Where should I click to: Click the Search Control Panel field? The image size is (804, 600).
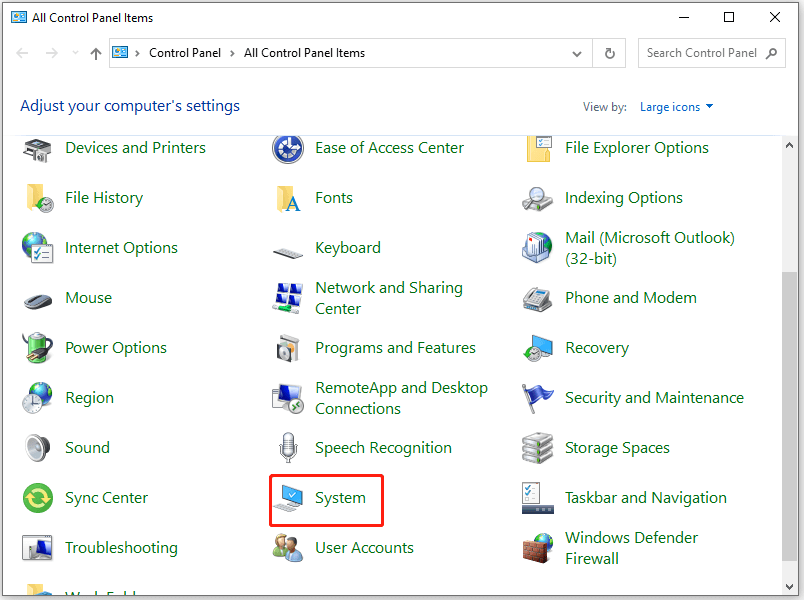712,53
